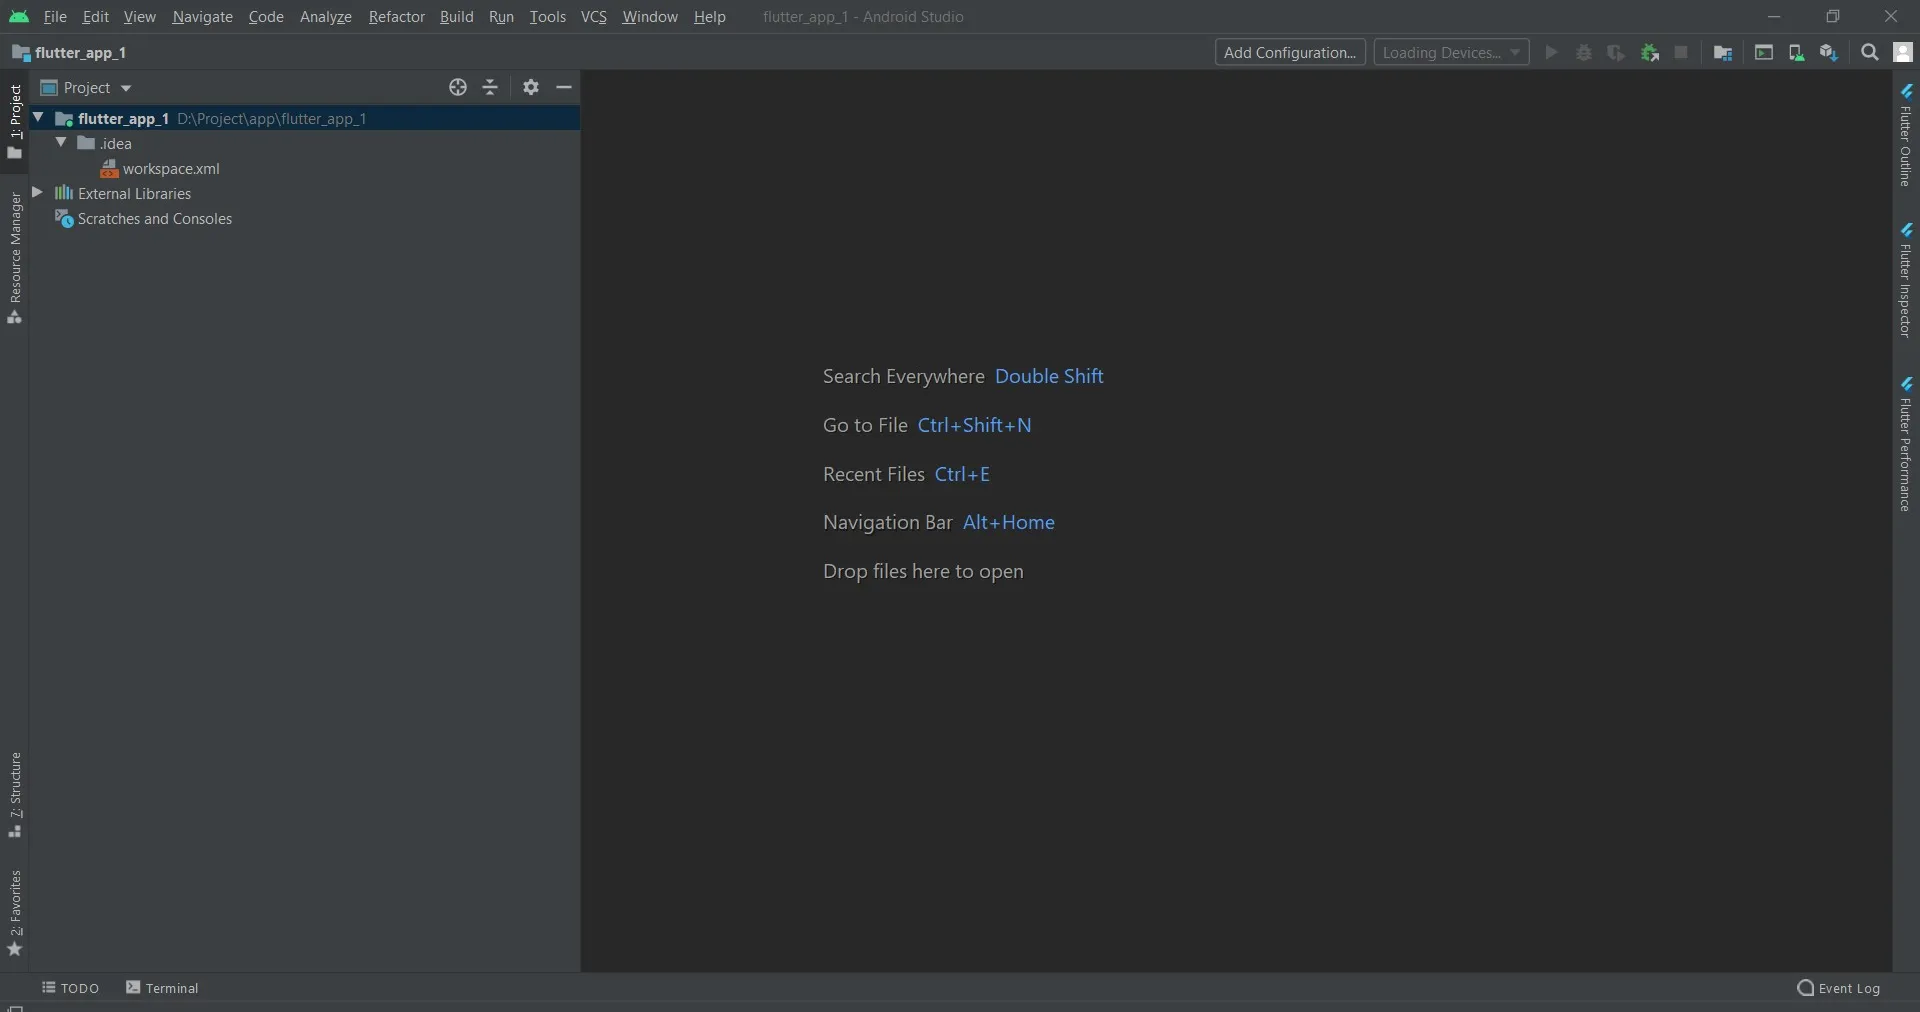Toggle the Flutter Inspector side panel
Screen dimensions: 1920x1012
pyautogui.click(x=1905, y=281)
